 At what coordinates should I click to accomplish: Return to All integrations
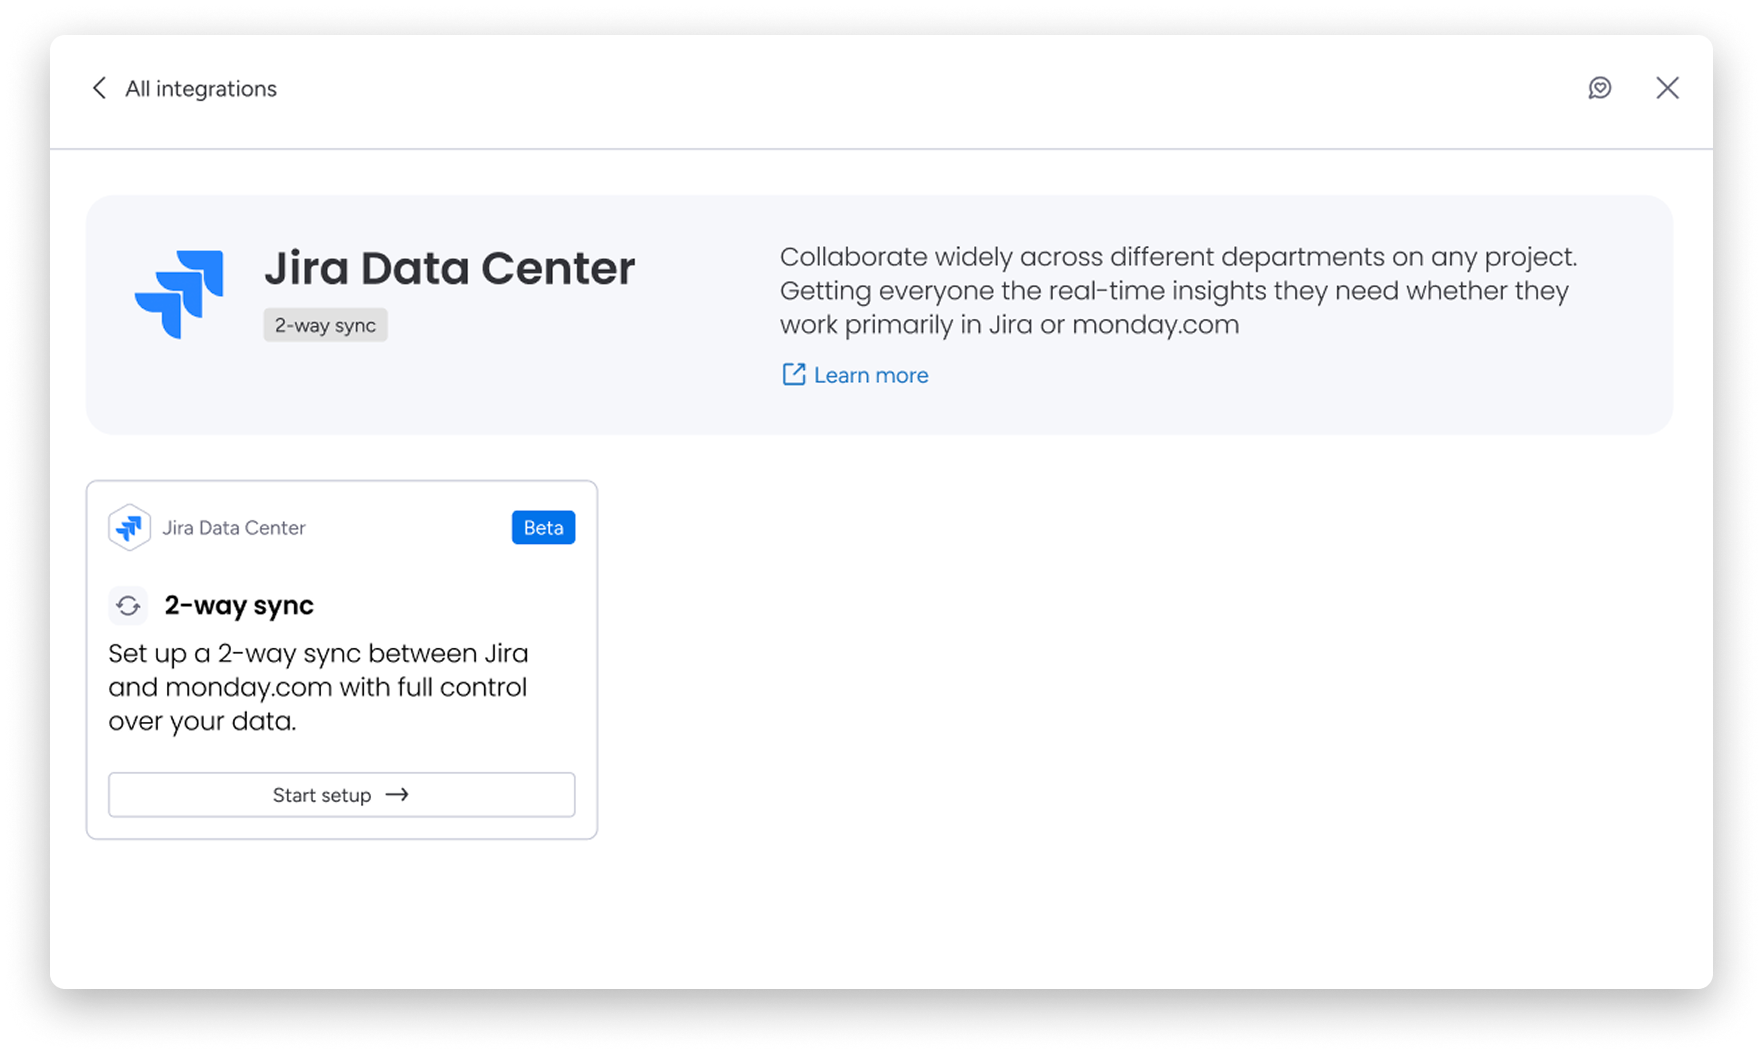(x=200, y=89)
